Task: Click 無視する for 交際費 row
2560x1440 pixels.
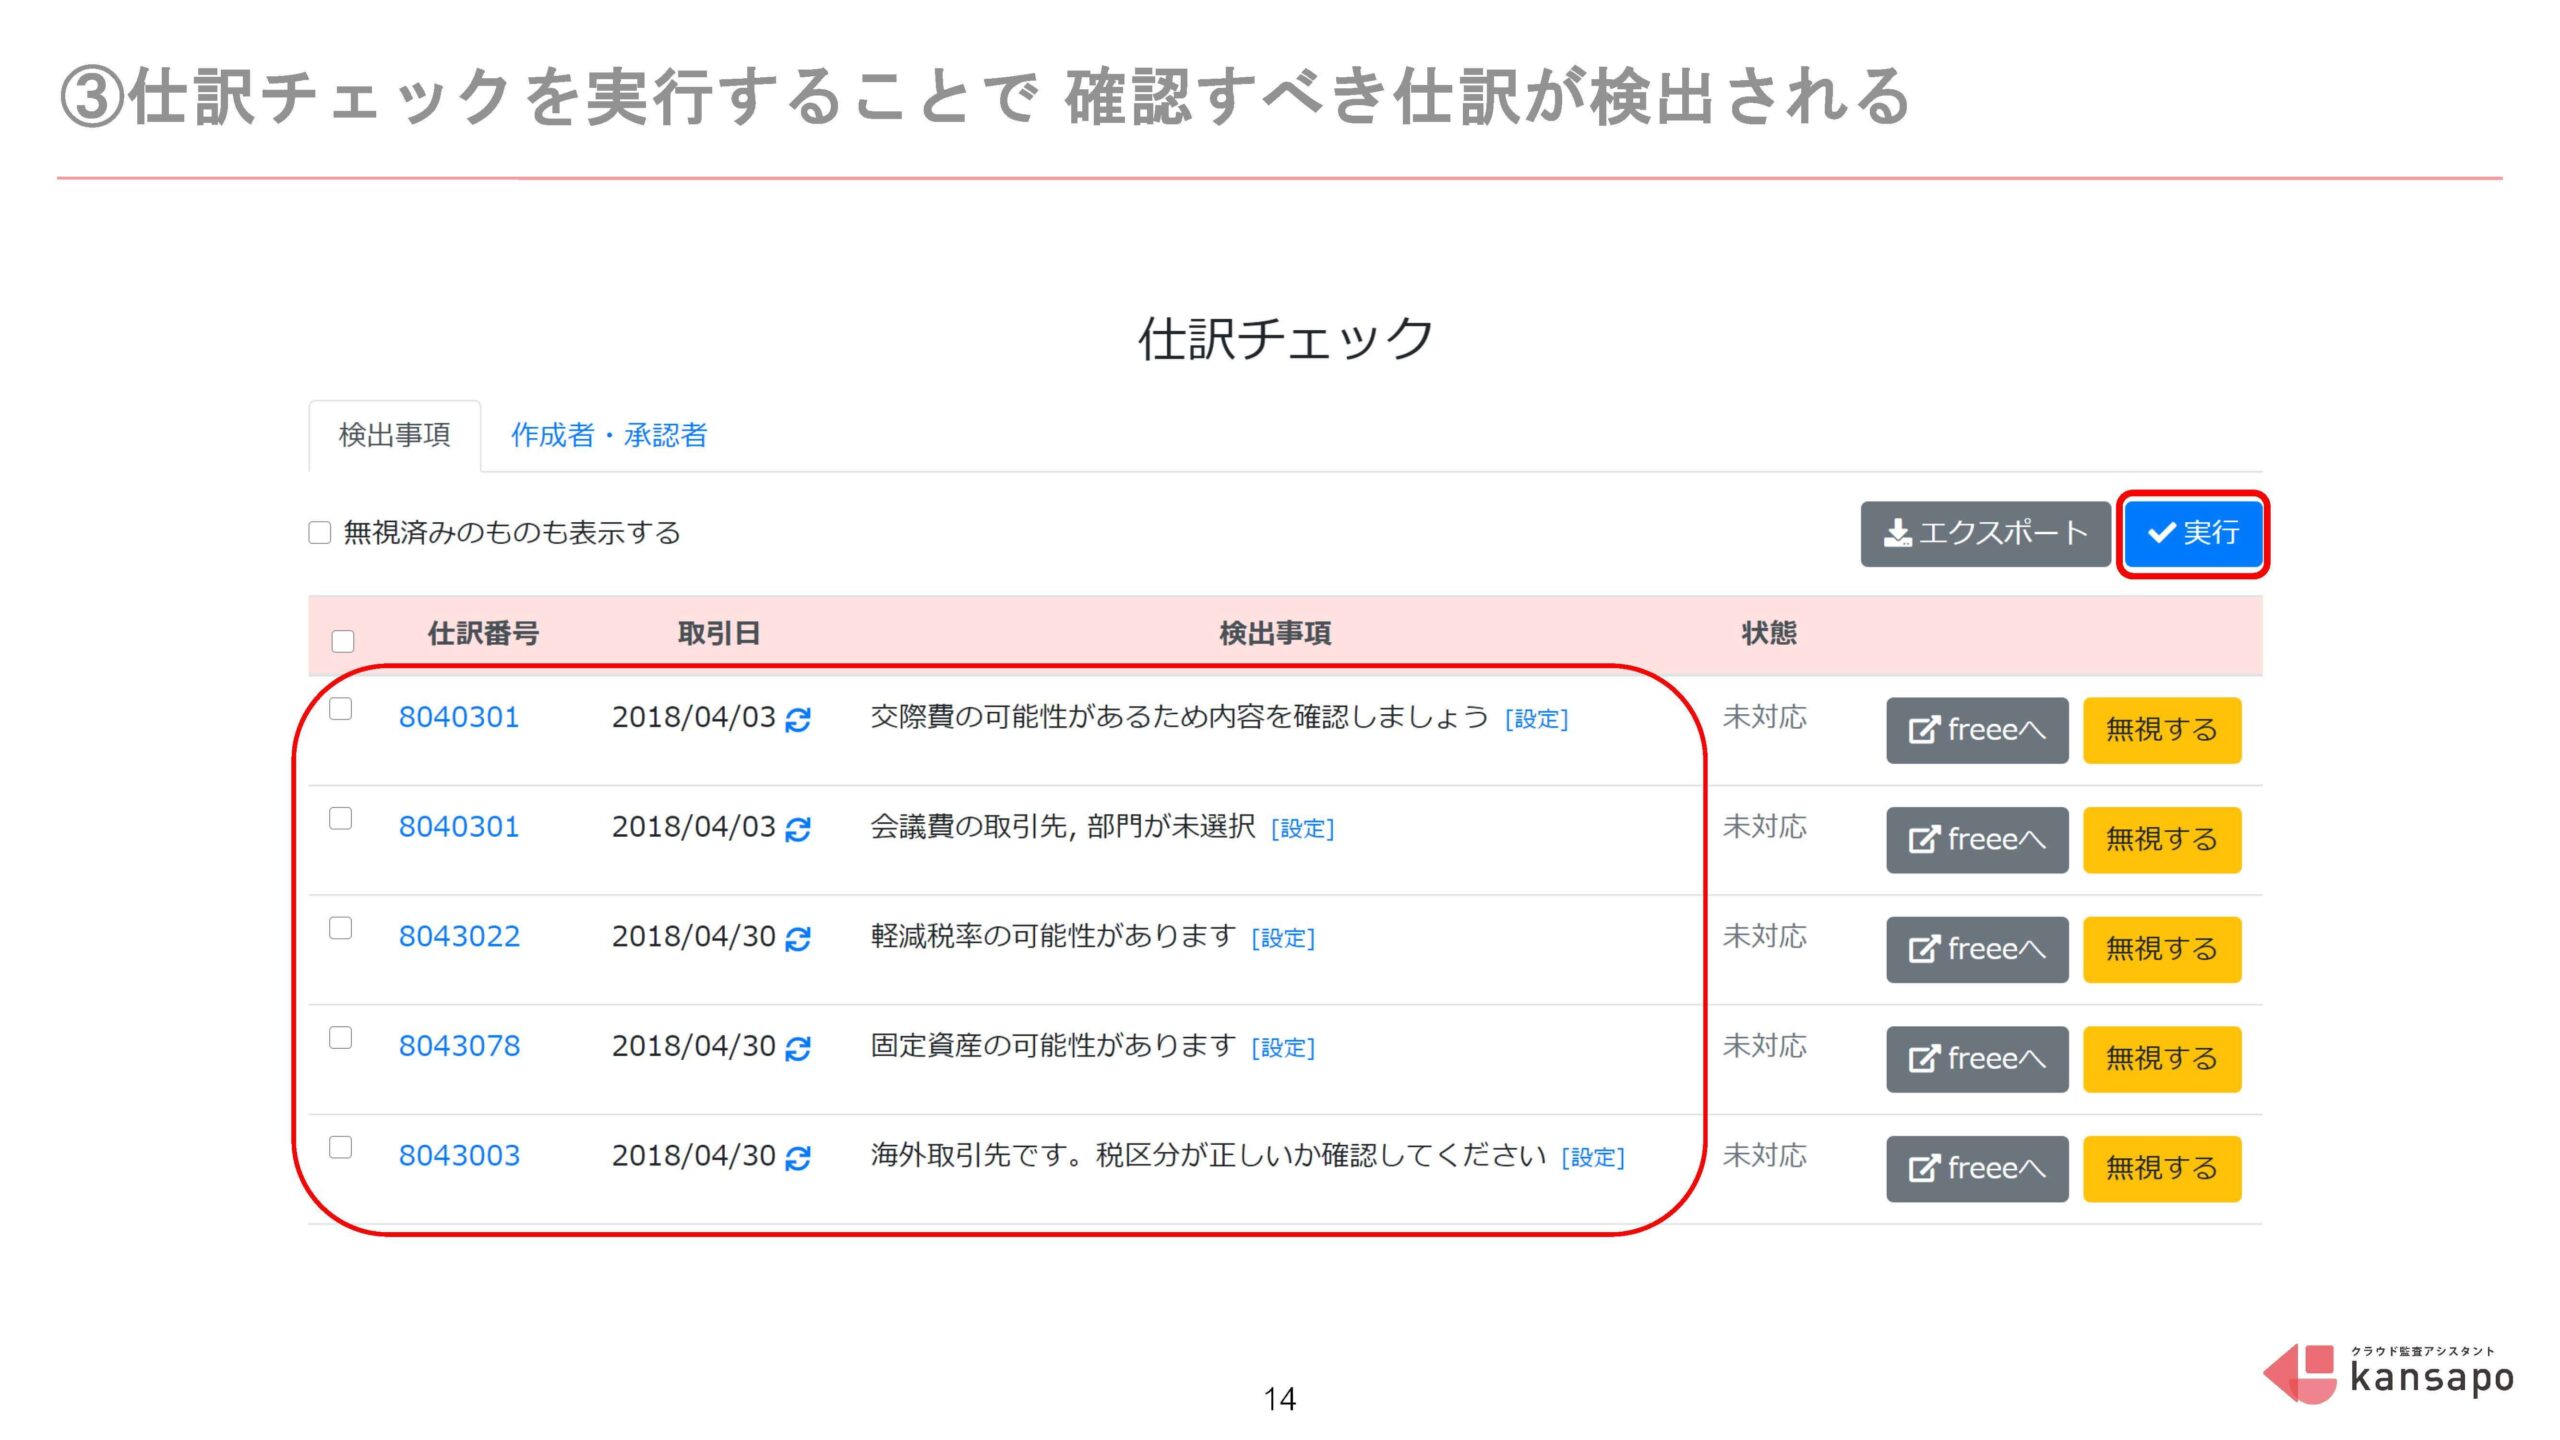Action: 2162,730
